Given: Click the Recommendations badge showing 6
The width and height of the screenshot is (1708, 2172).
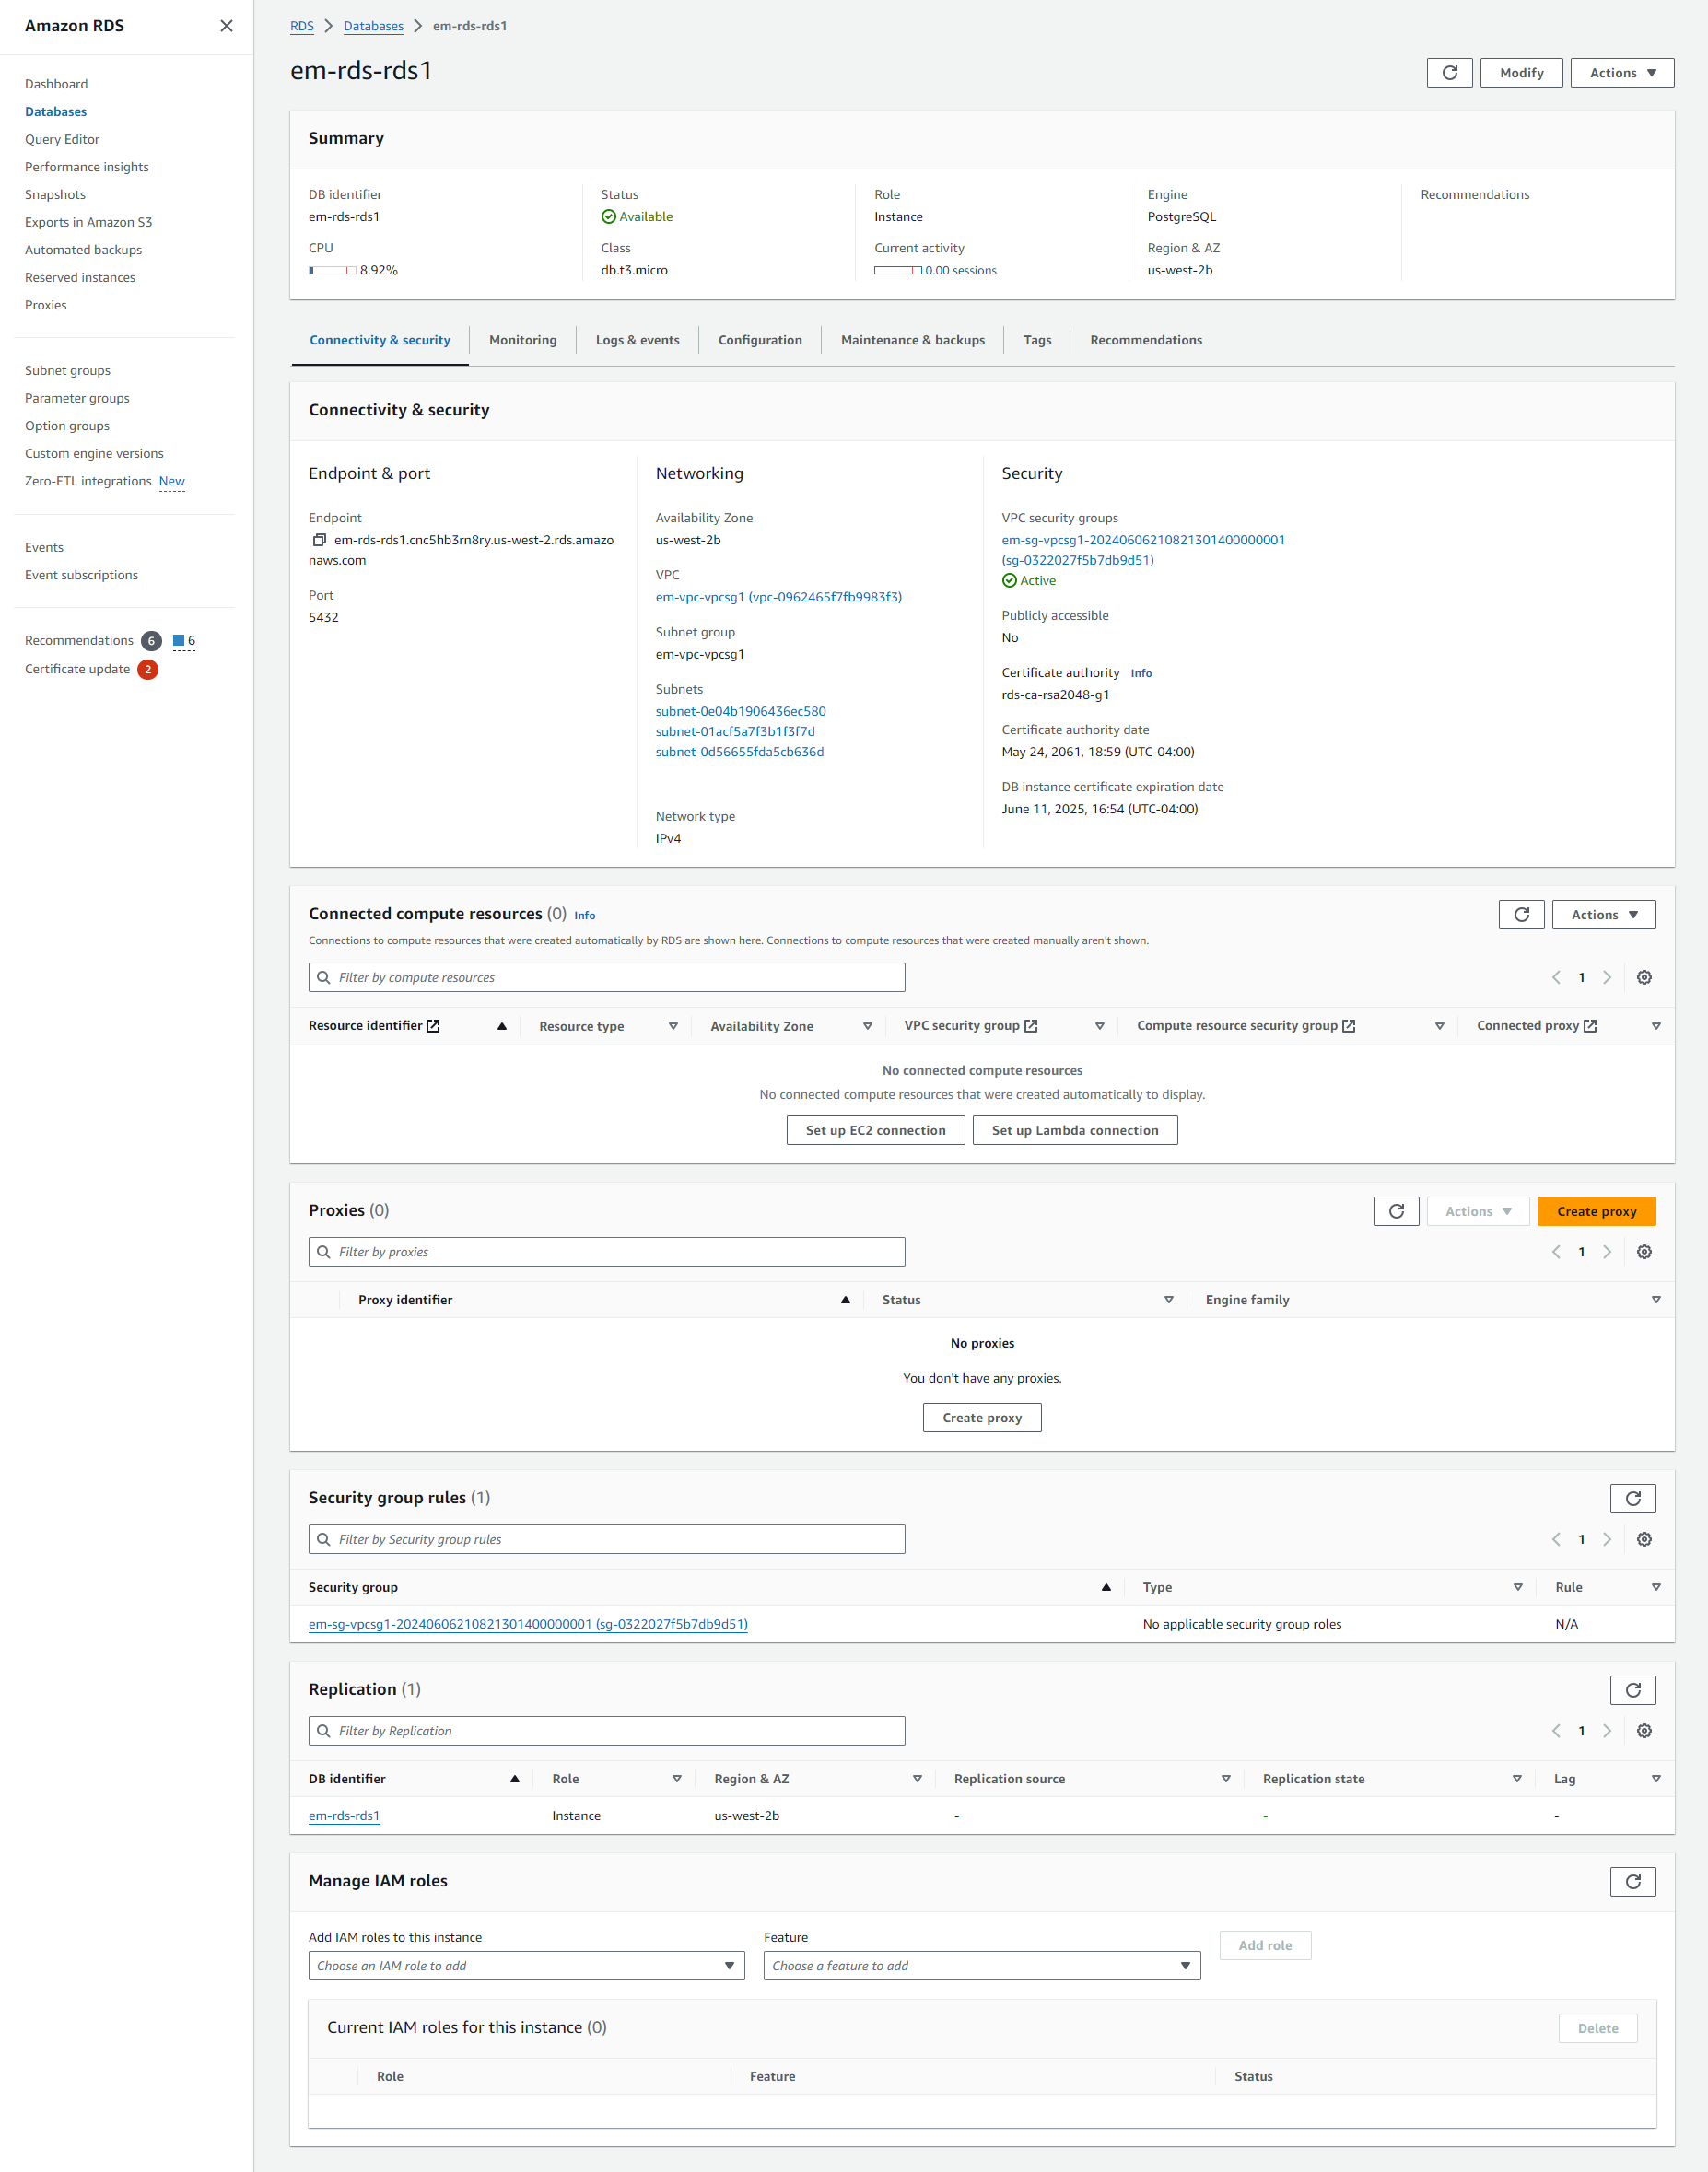Looking at the screenshot, I should (x=151, y=641).
